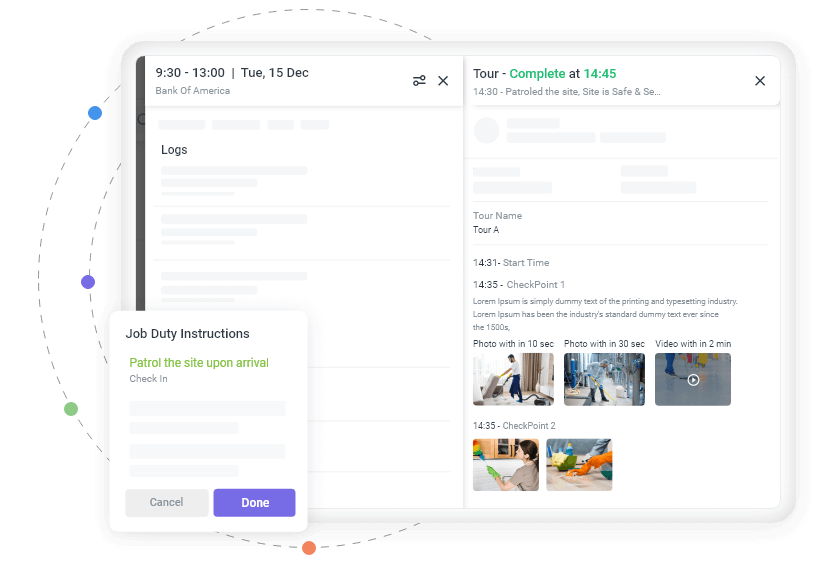View first CheckPoint 2 cleaning photo
This screenshot has width=836, height=563.
(x=505, y=464)
